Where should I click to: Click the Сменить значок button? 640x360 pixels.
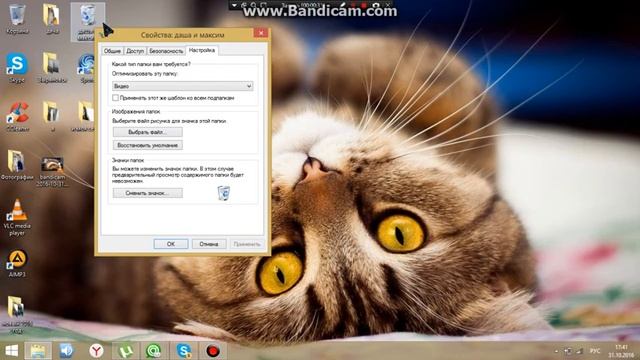pyautogui.click(x=148, y=193)
